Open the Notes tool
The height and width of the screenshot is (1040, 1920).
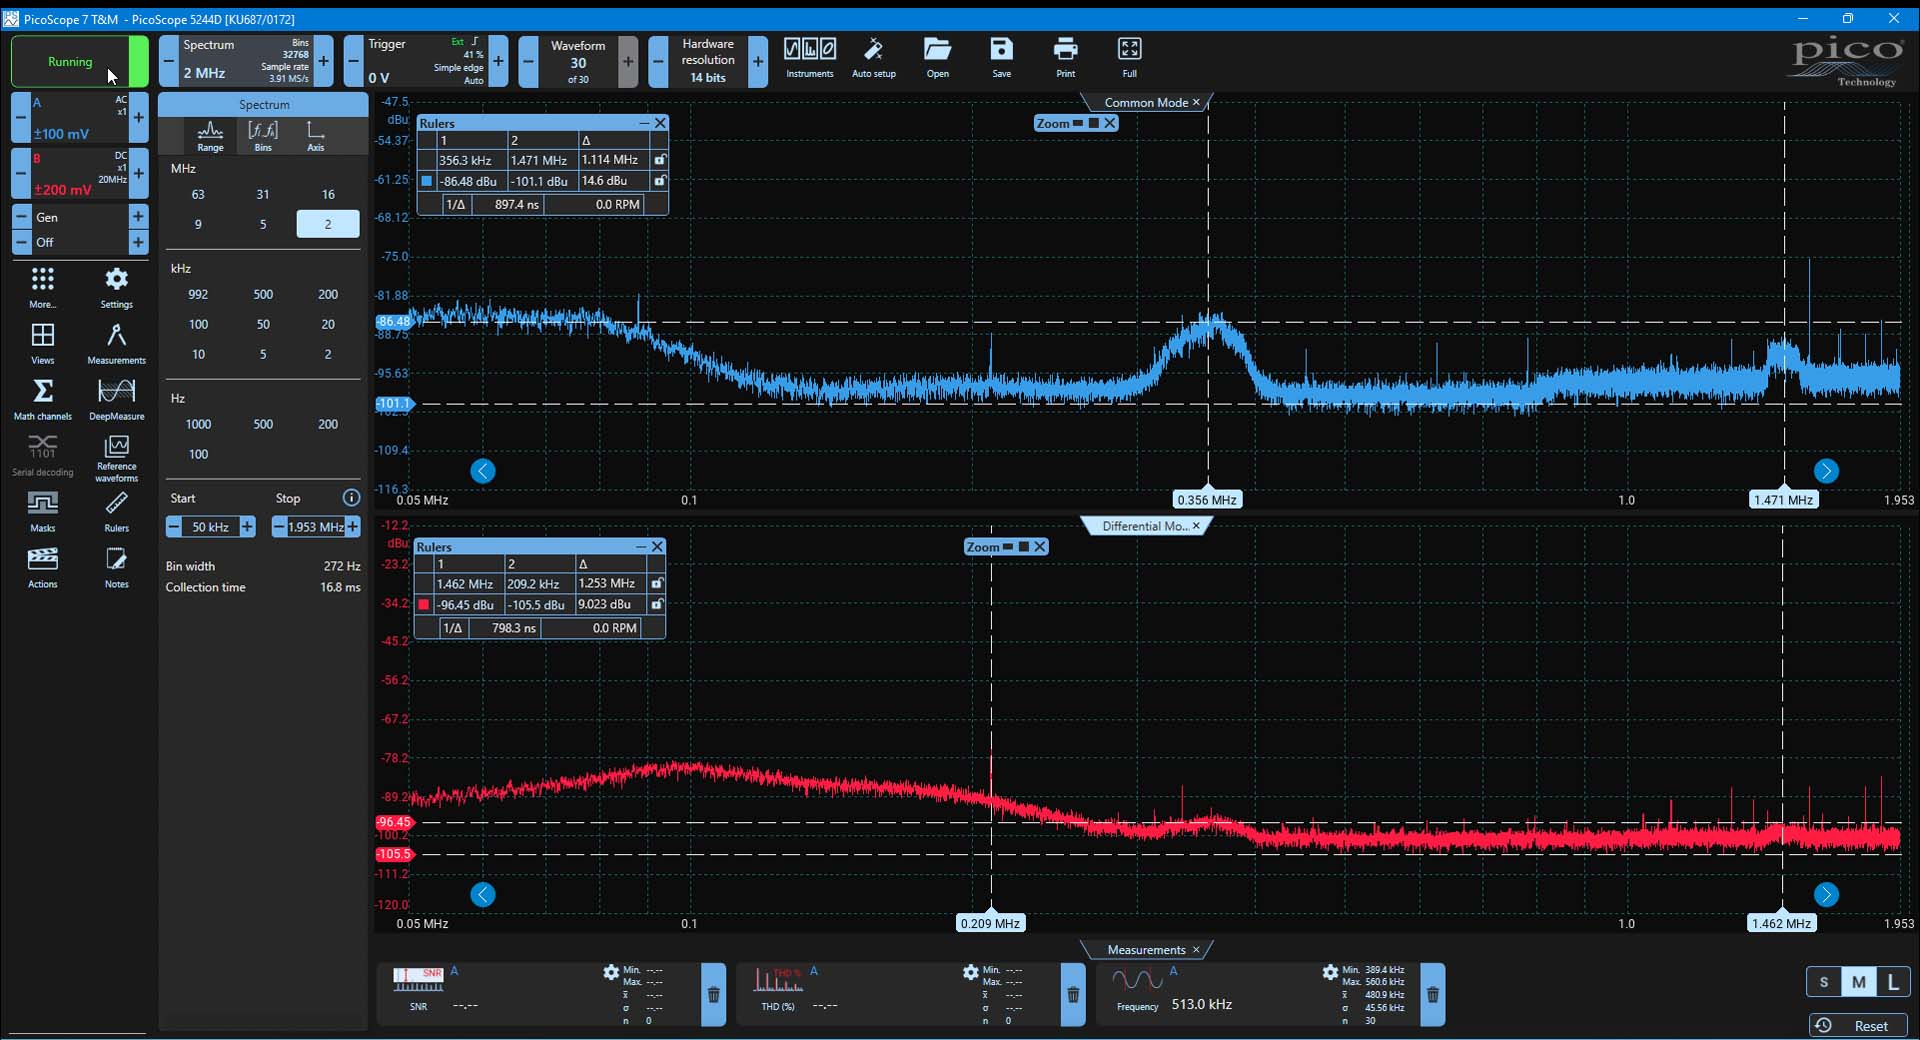[116, 567]
